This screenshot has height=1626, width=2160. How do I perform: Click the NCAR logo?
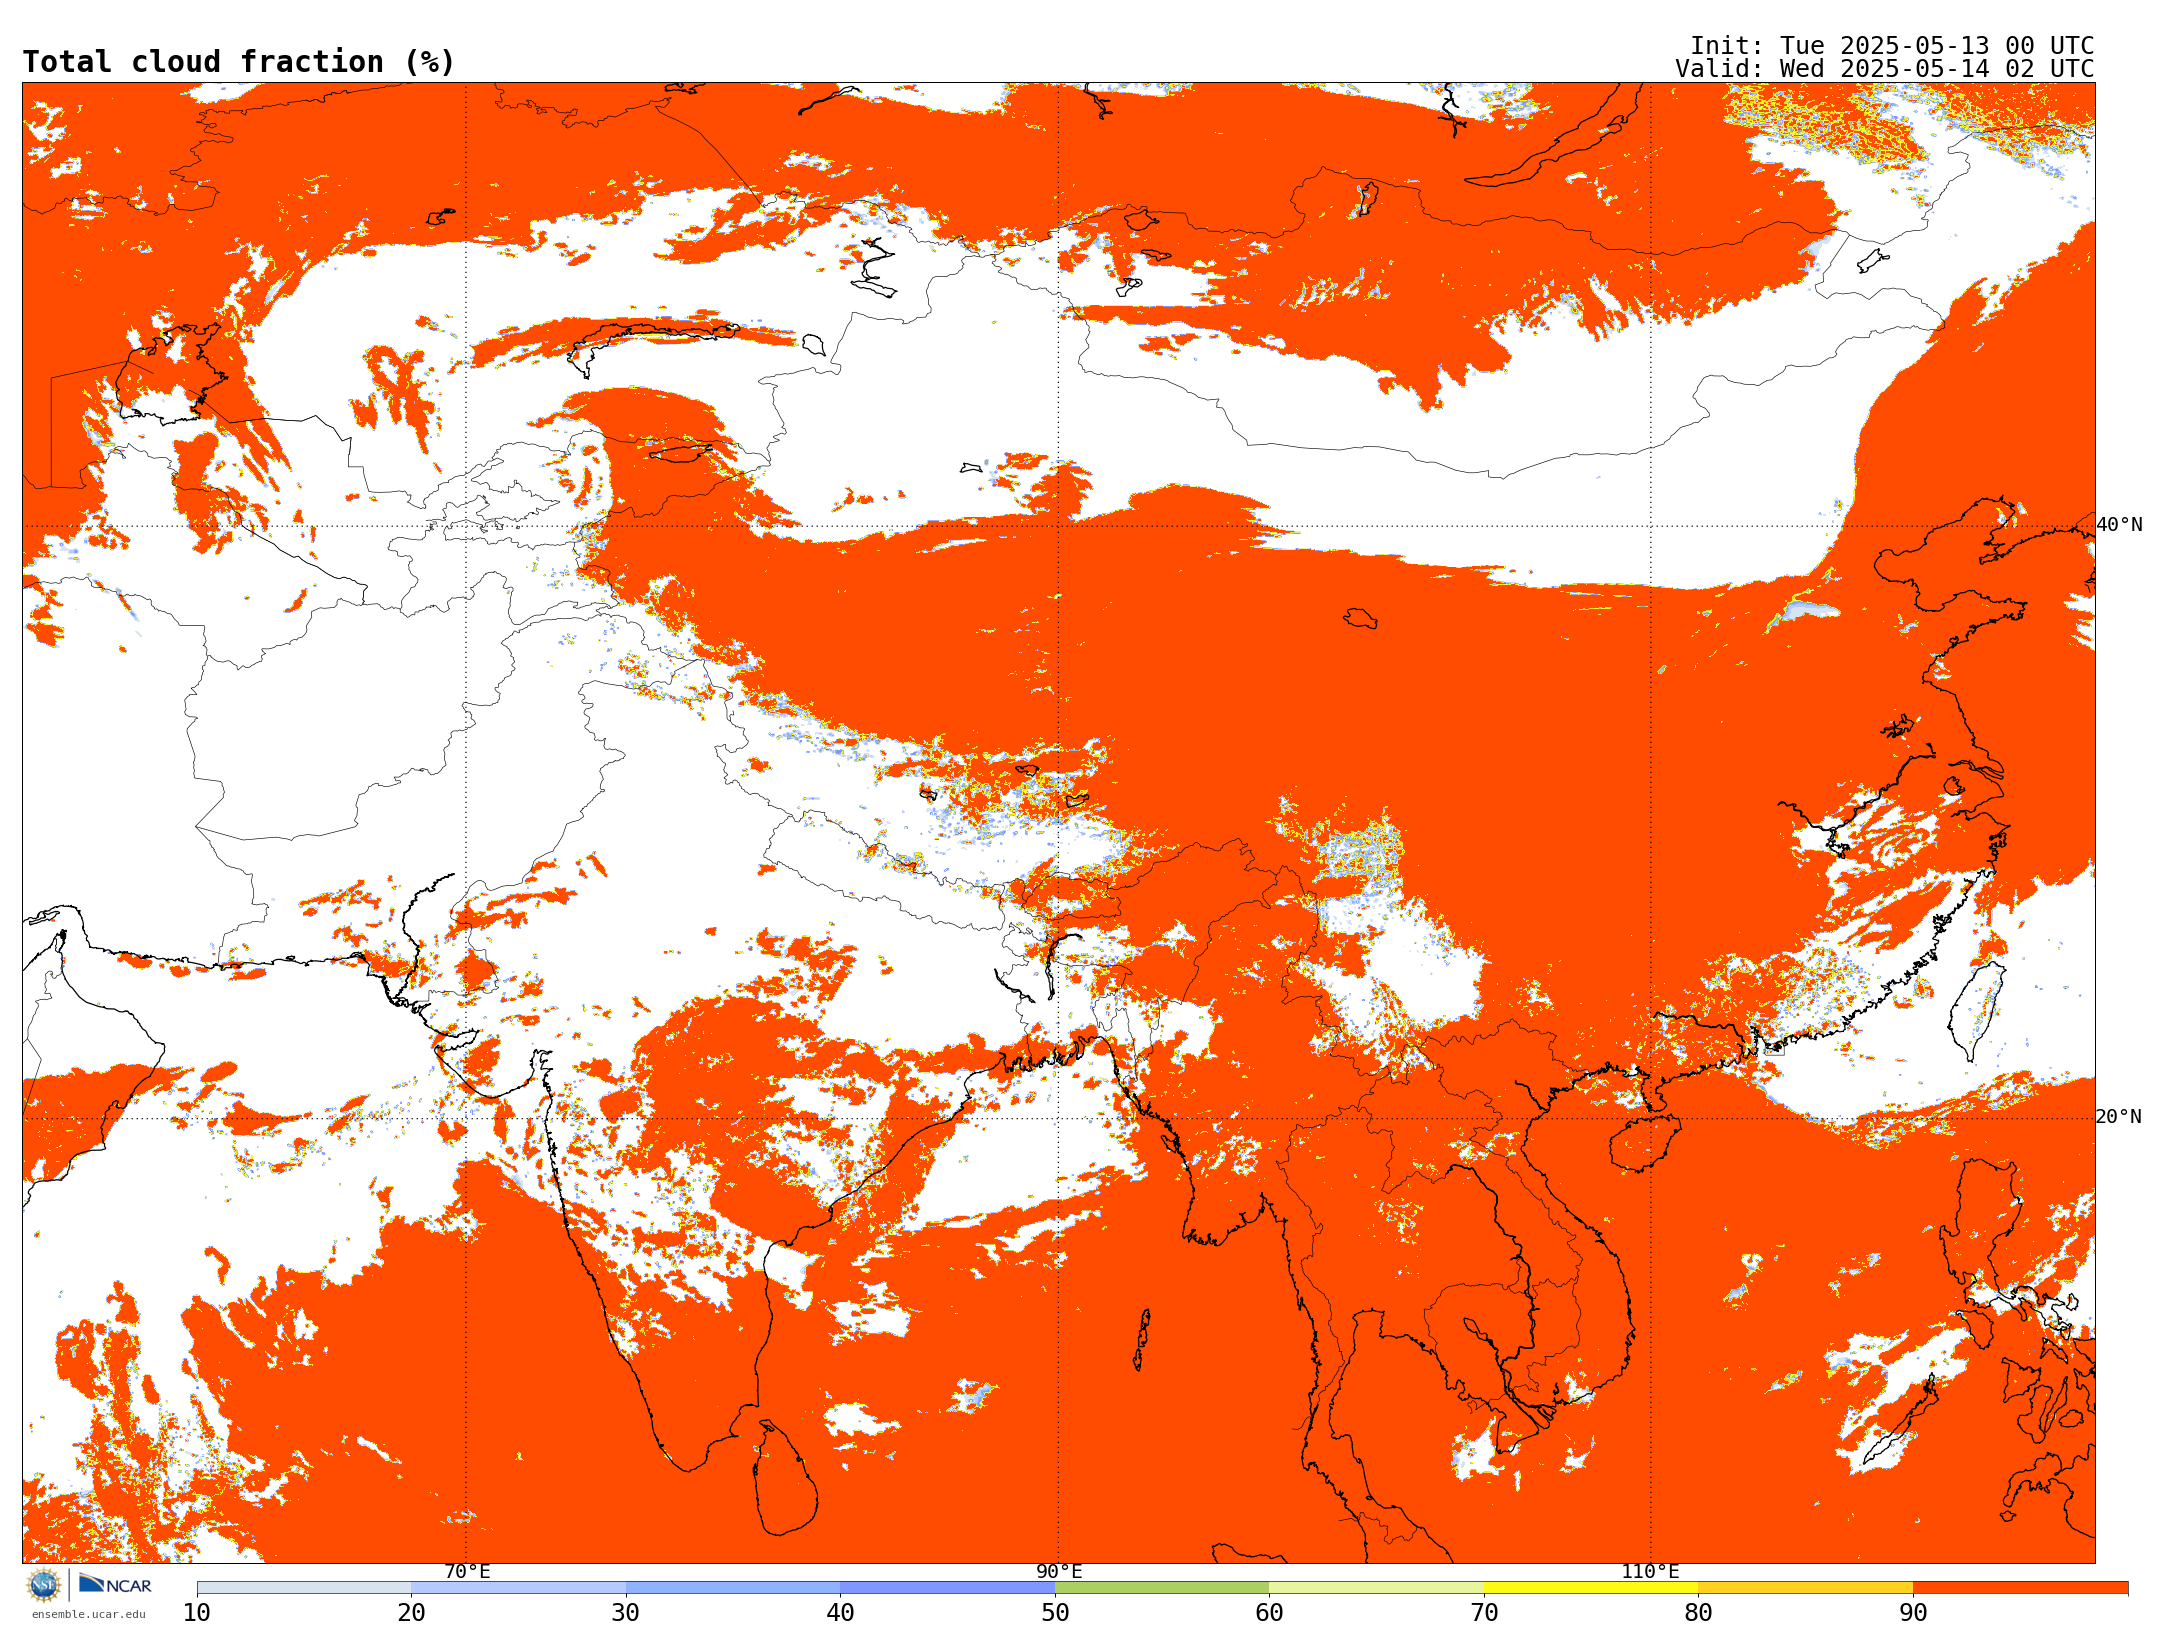point(115,1584)
